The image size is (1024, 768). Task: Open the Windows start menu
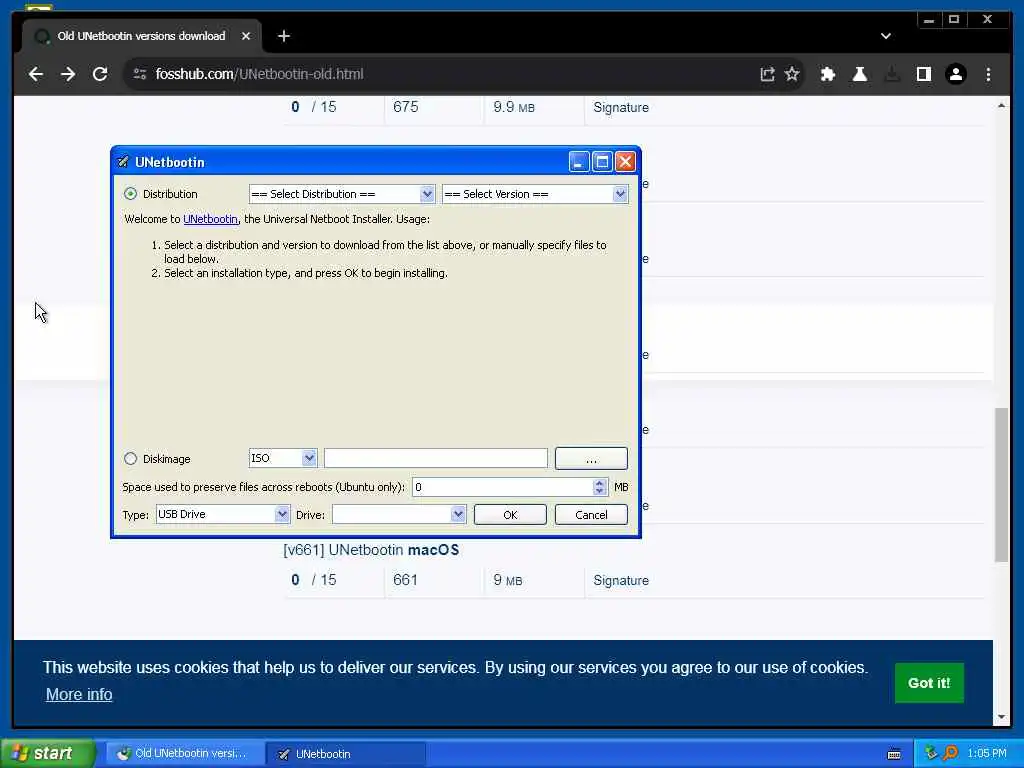tap(47, 754)
